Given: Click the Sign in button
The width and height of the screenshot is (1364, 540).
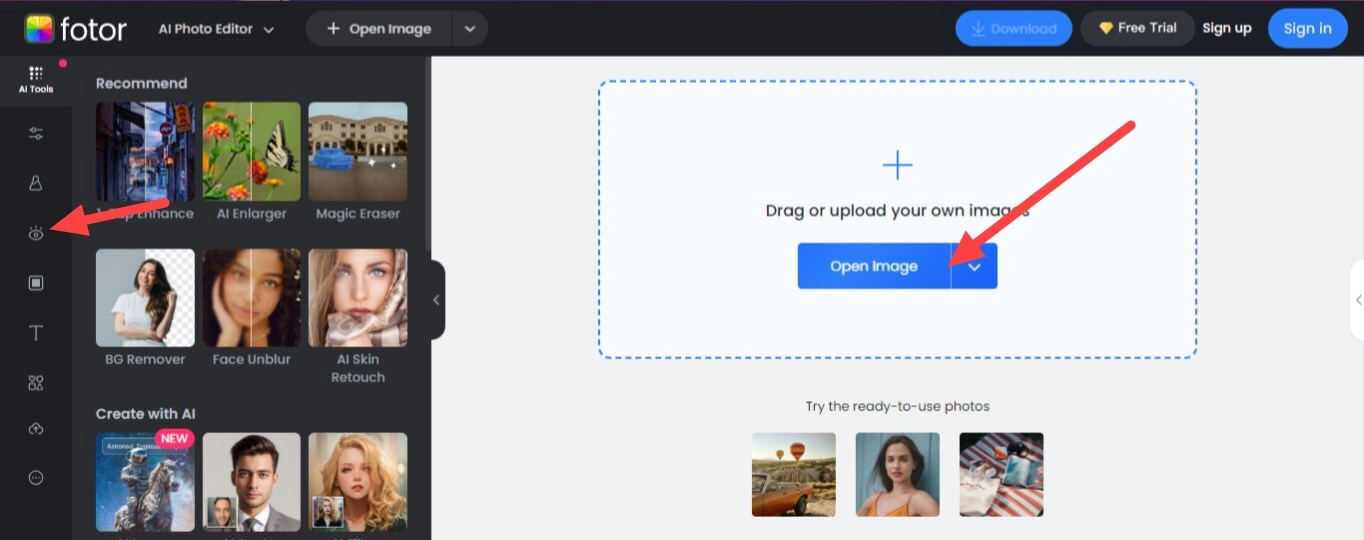Looking at the screenshot, I should click(x=1307, y=29).
